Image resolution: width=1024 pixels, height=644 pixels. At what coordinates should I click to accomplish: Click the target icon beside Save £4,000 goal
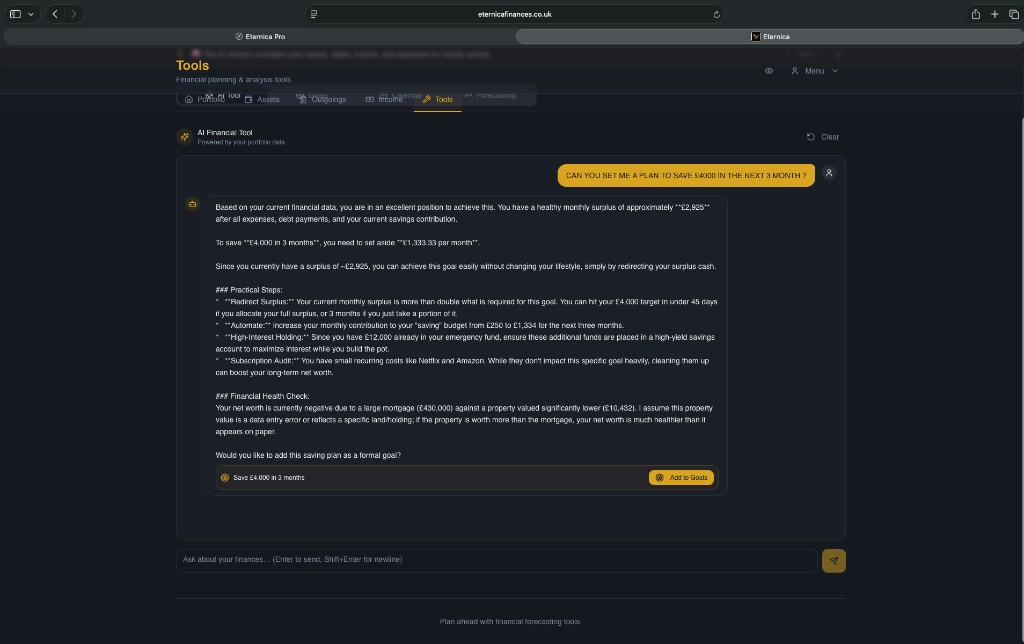(226, 477)
